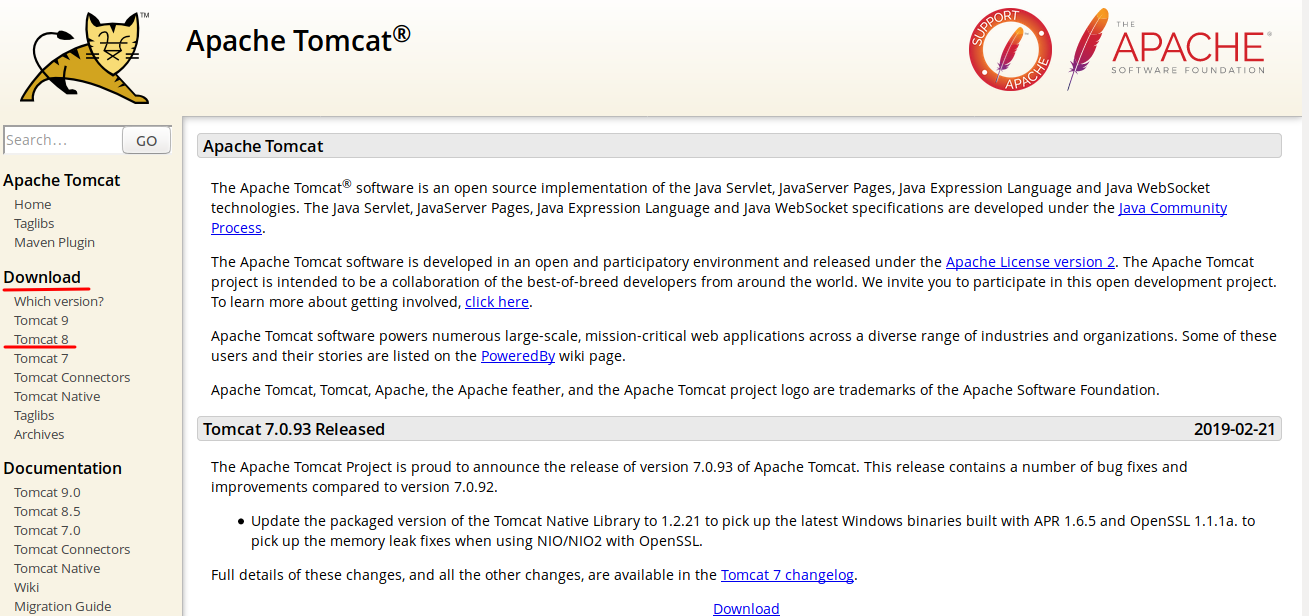Open the PoweredBy wiki page

point(518,355)
